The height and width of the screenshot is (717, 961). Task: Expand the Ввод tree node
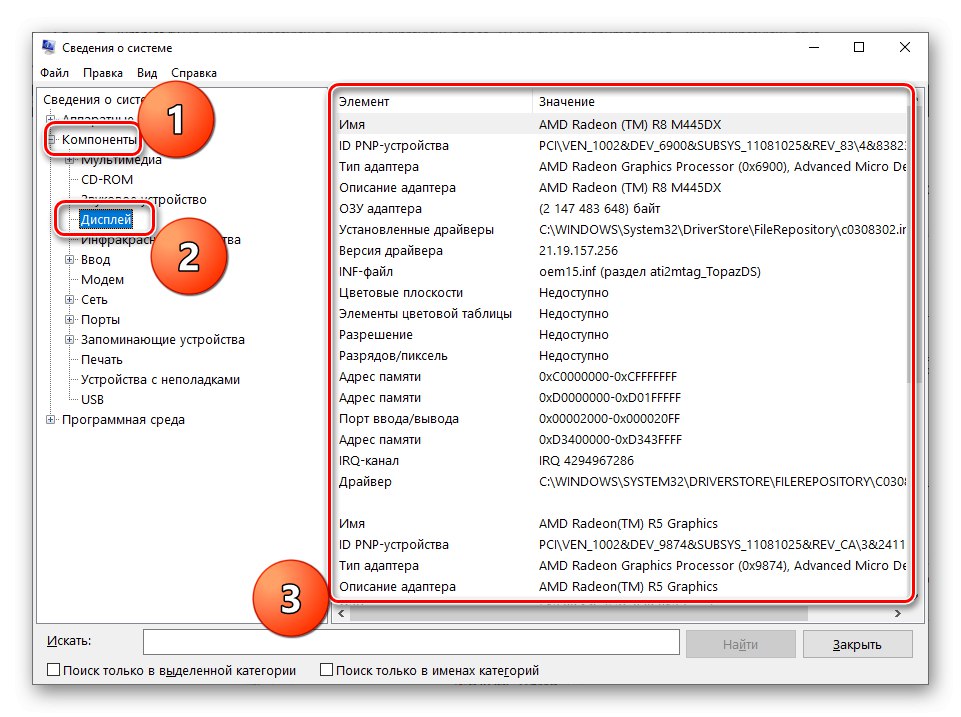tap(70, 260)
